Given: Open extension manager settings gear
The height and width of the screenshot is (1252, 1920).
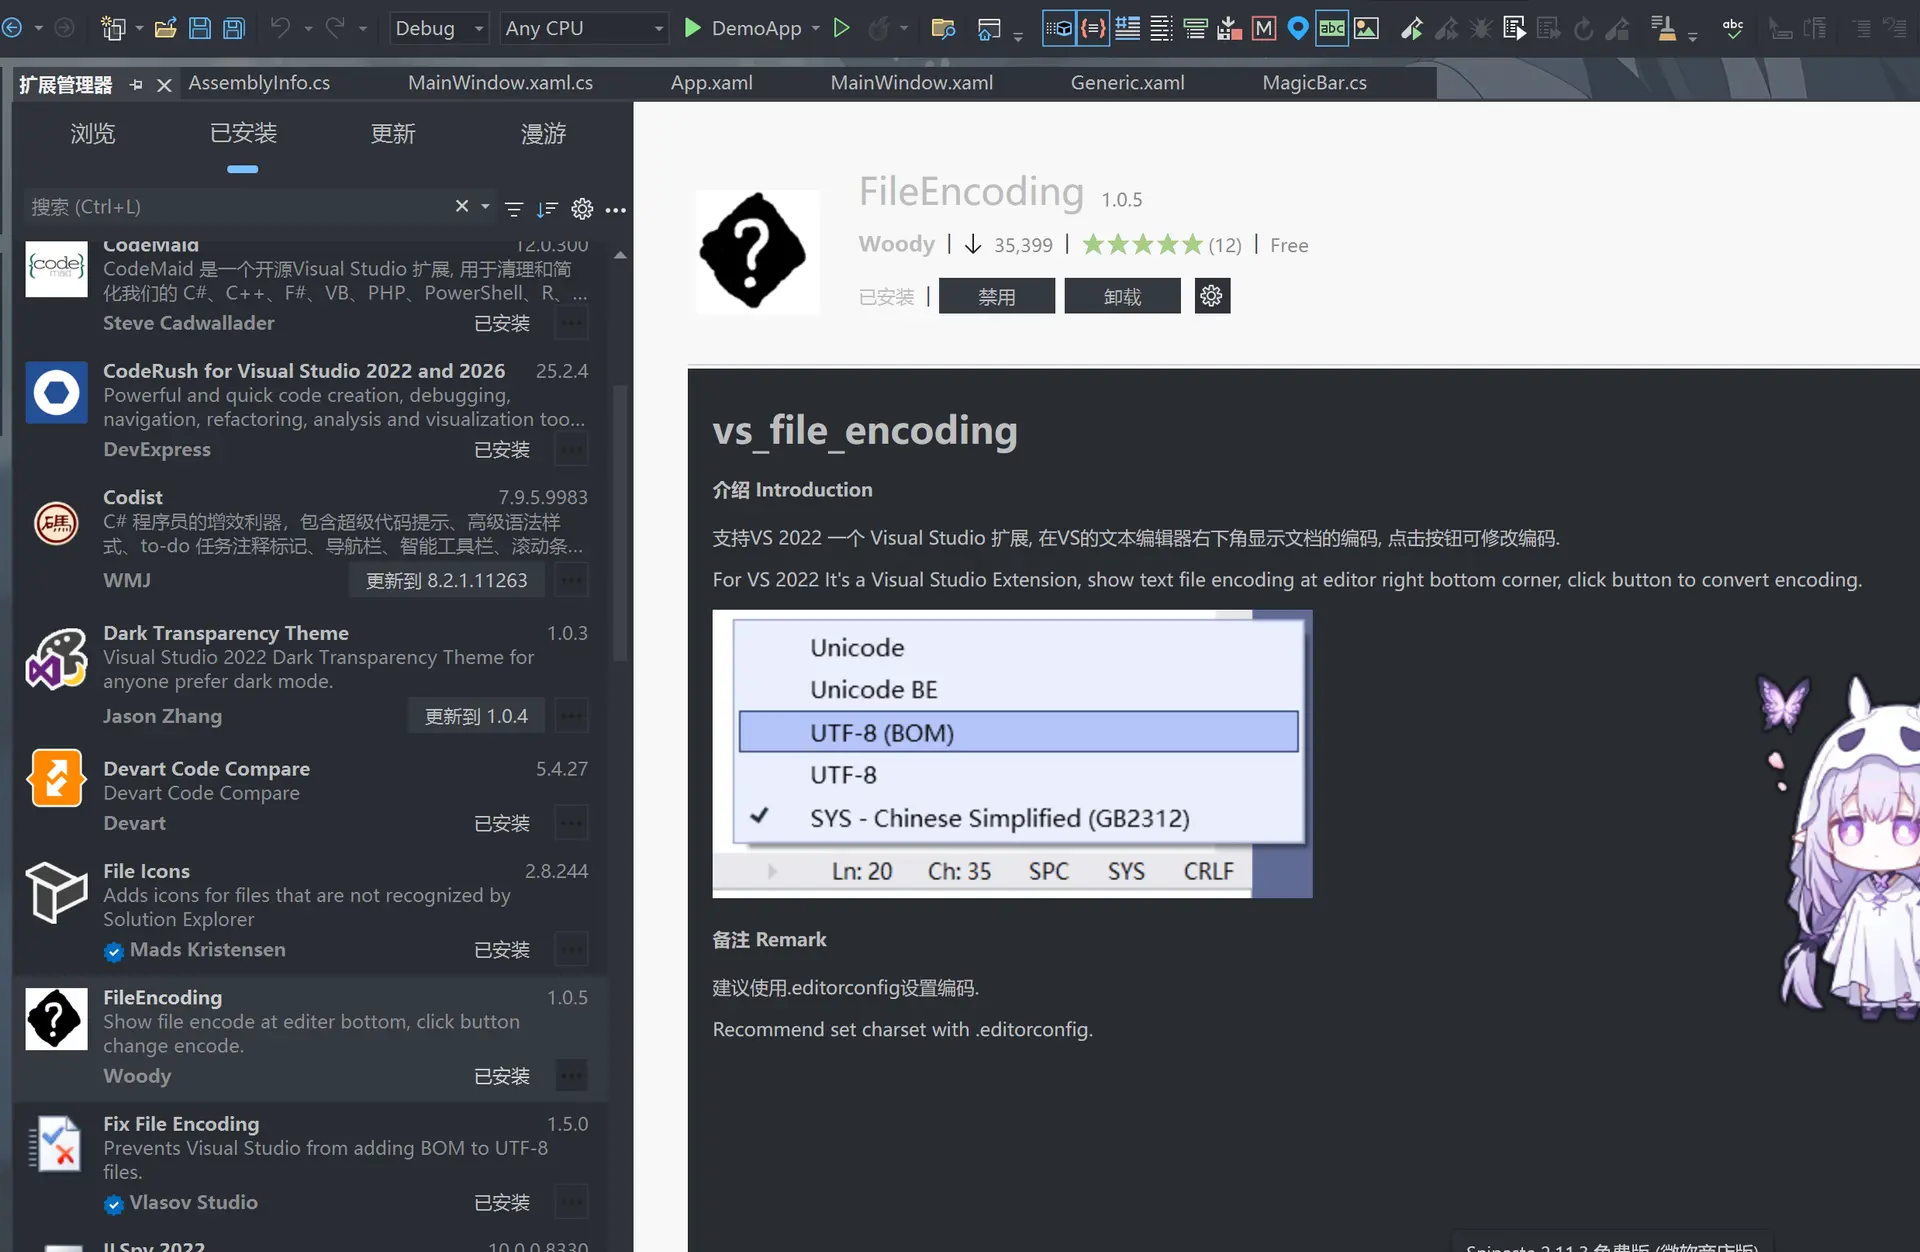Looking at the screenshot, I should pyautogui.click(x=582, y=209).
